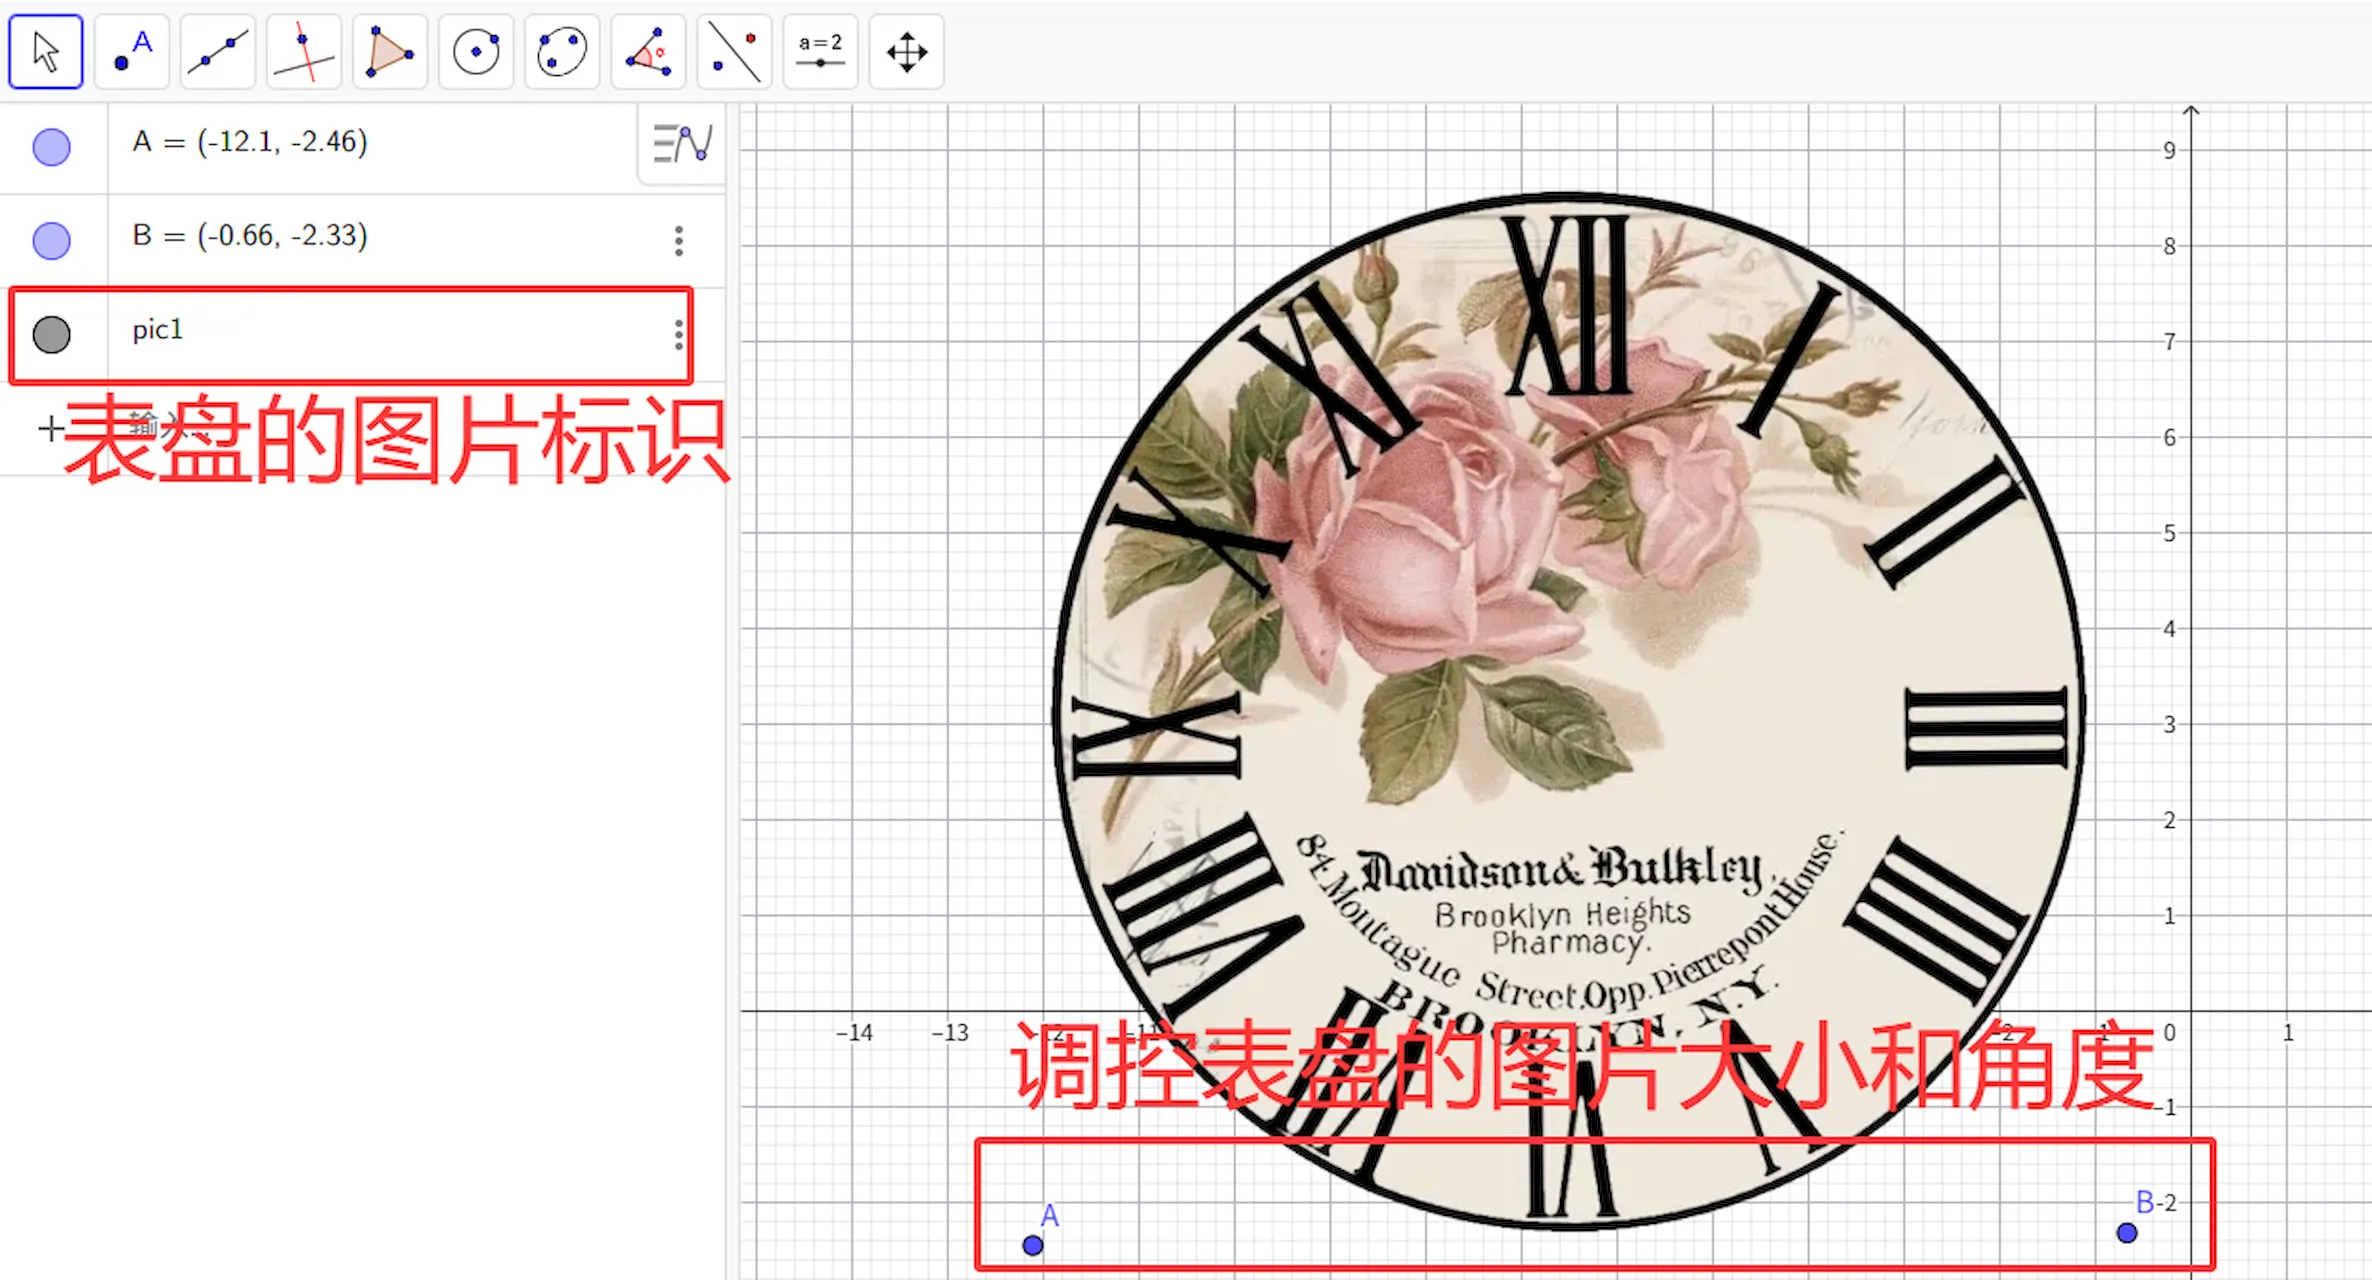Select the Move arrow tool

(x=46, y=52)
